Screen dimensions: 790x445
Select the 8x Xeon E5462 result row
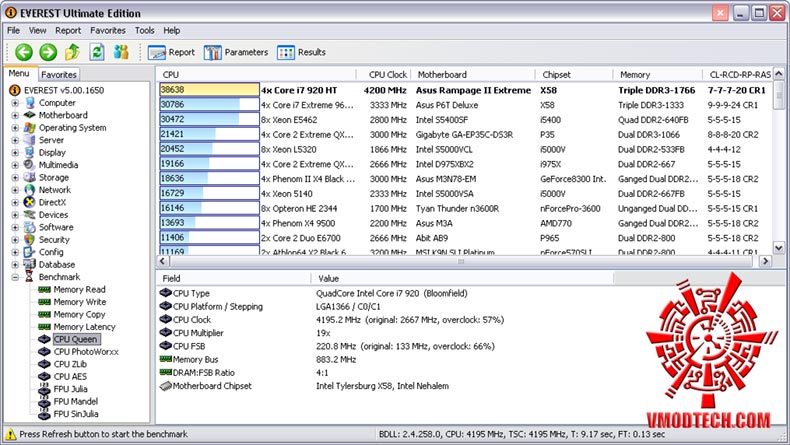[466, 120]
